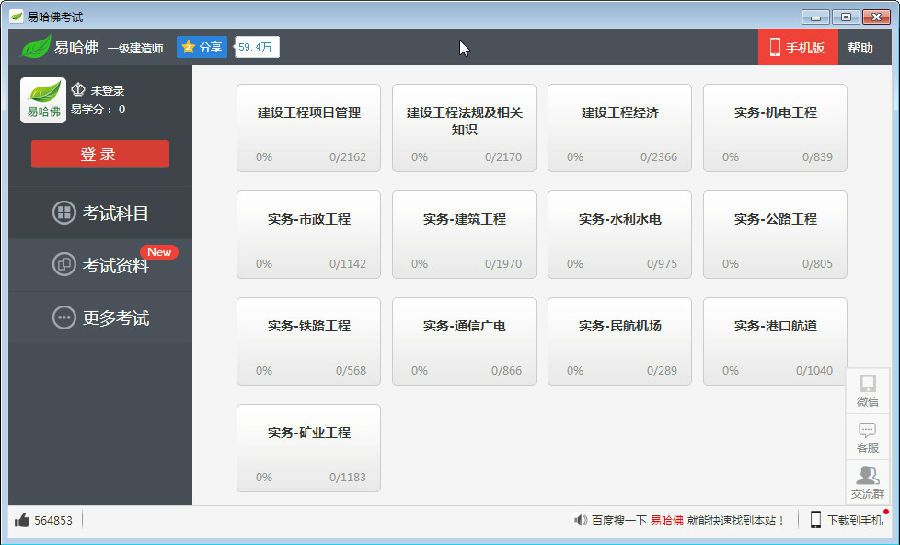Click the 0/2366 progress count
The width and height of the screenshot is (900, 545).
658,157
